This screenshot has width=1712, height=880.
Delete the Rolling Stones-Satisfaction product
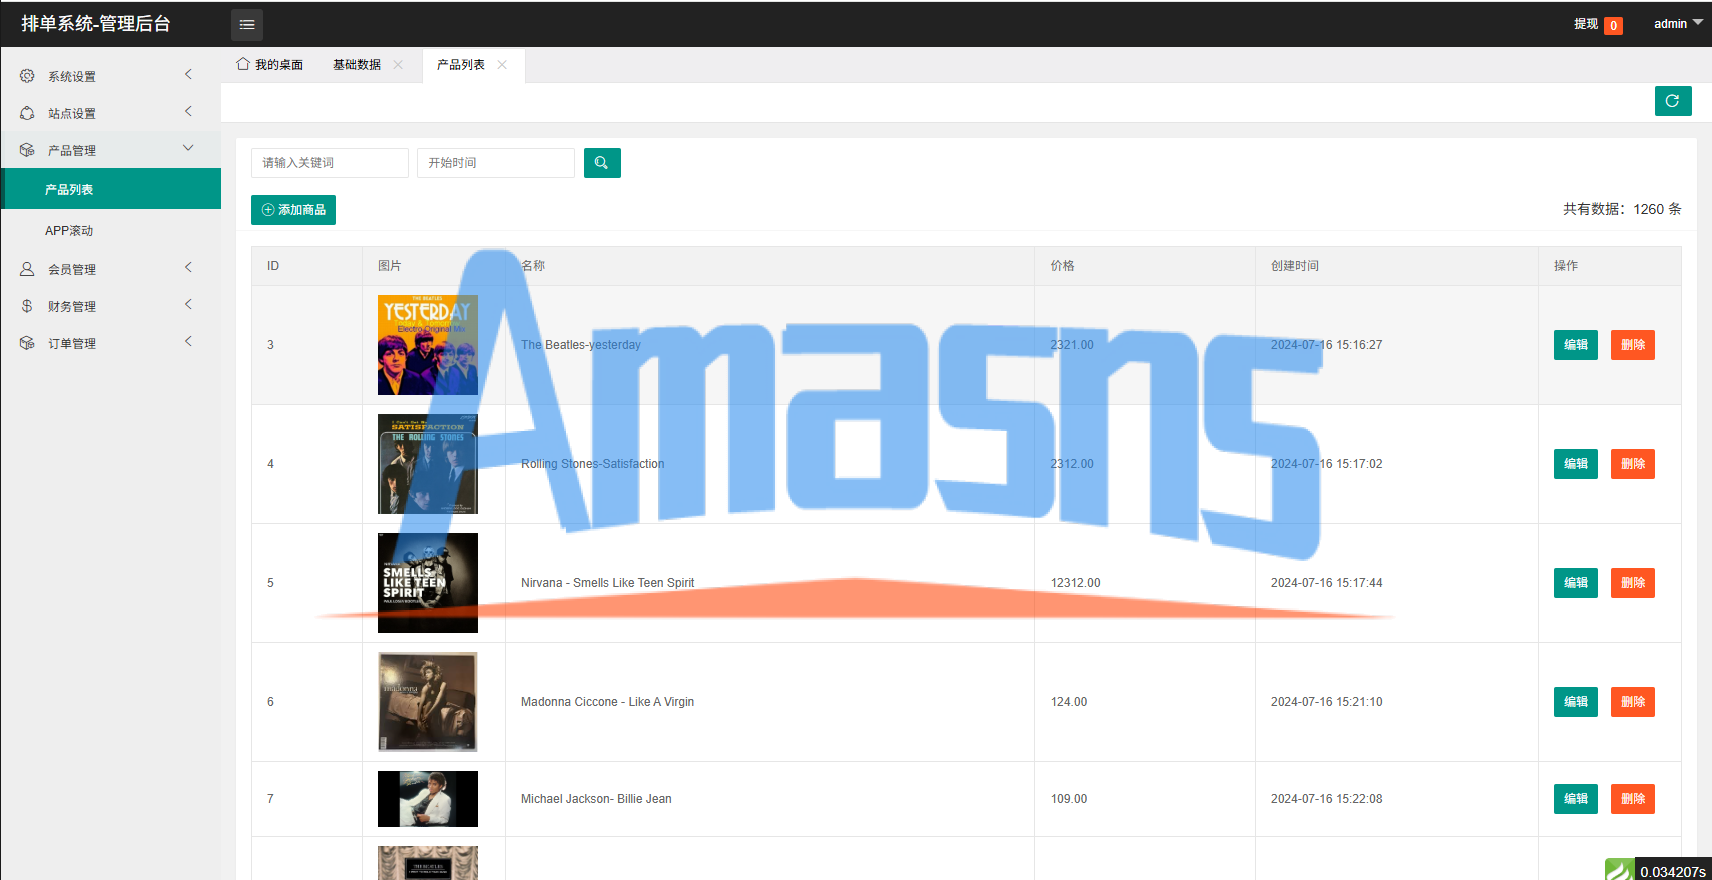pyautogui.click(x=1633, y=464)
